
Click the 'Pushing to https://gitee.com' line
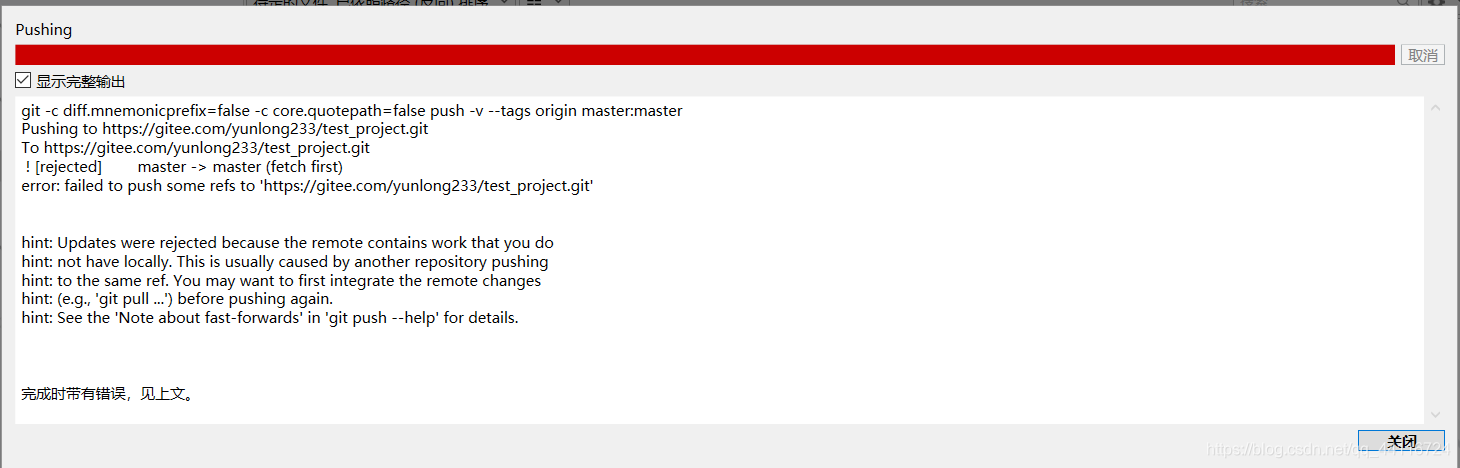click(x=225, y=129)
